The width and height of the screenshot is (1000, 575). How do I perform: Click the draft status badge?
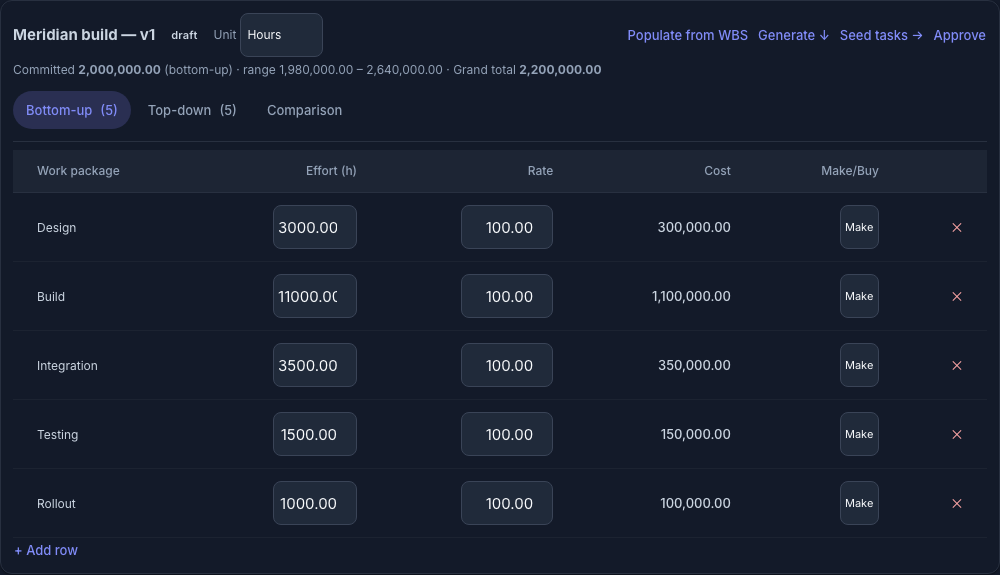point(184,36)
